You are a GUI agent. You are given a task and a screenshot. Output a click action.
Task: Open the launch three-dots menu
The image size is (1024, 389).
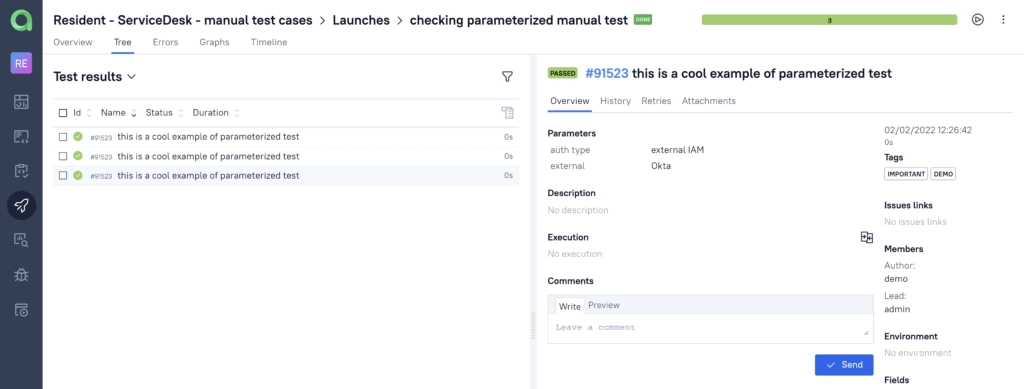(1004, 20)
